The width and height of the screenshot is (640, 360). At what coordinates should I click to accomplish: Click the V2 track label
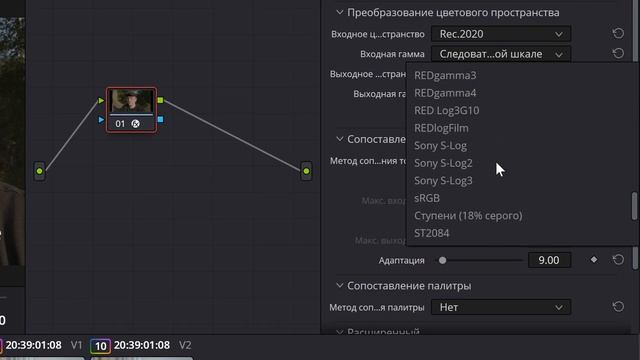[185, 345]
